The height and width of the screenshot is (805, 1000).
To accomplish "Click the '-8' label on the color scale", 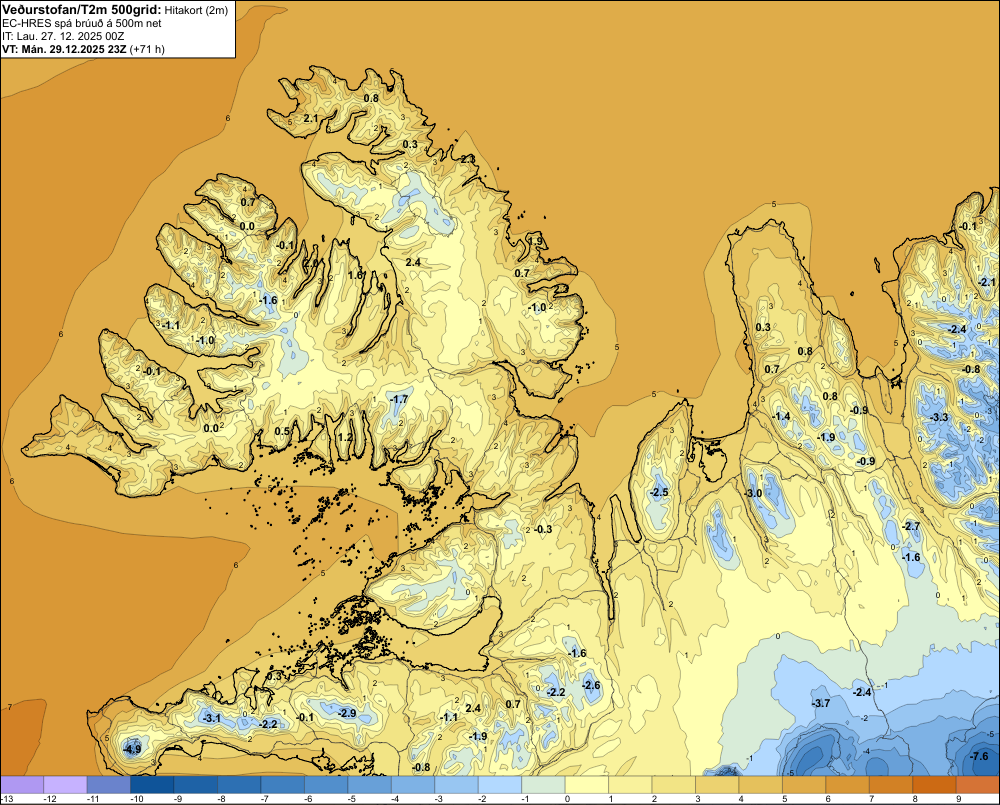I will coord(221,799).
